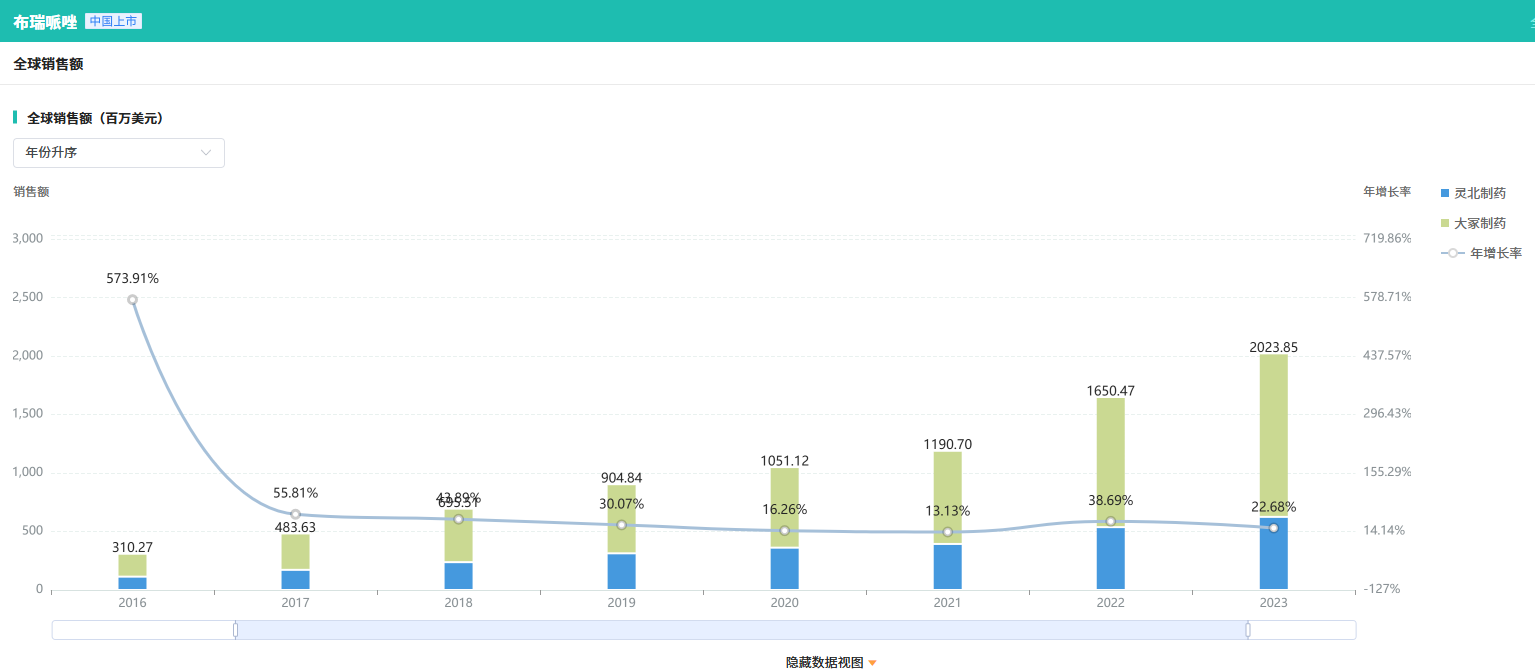
Task: Click the 2019 x-axis label
Action: (621, 603)
